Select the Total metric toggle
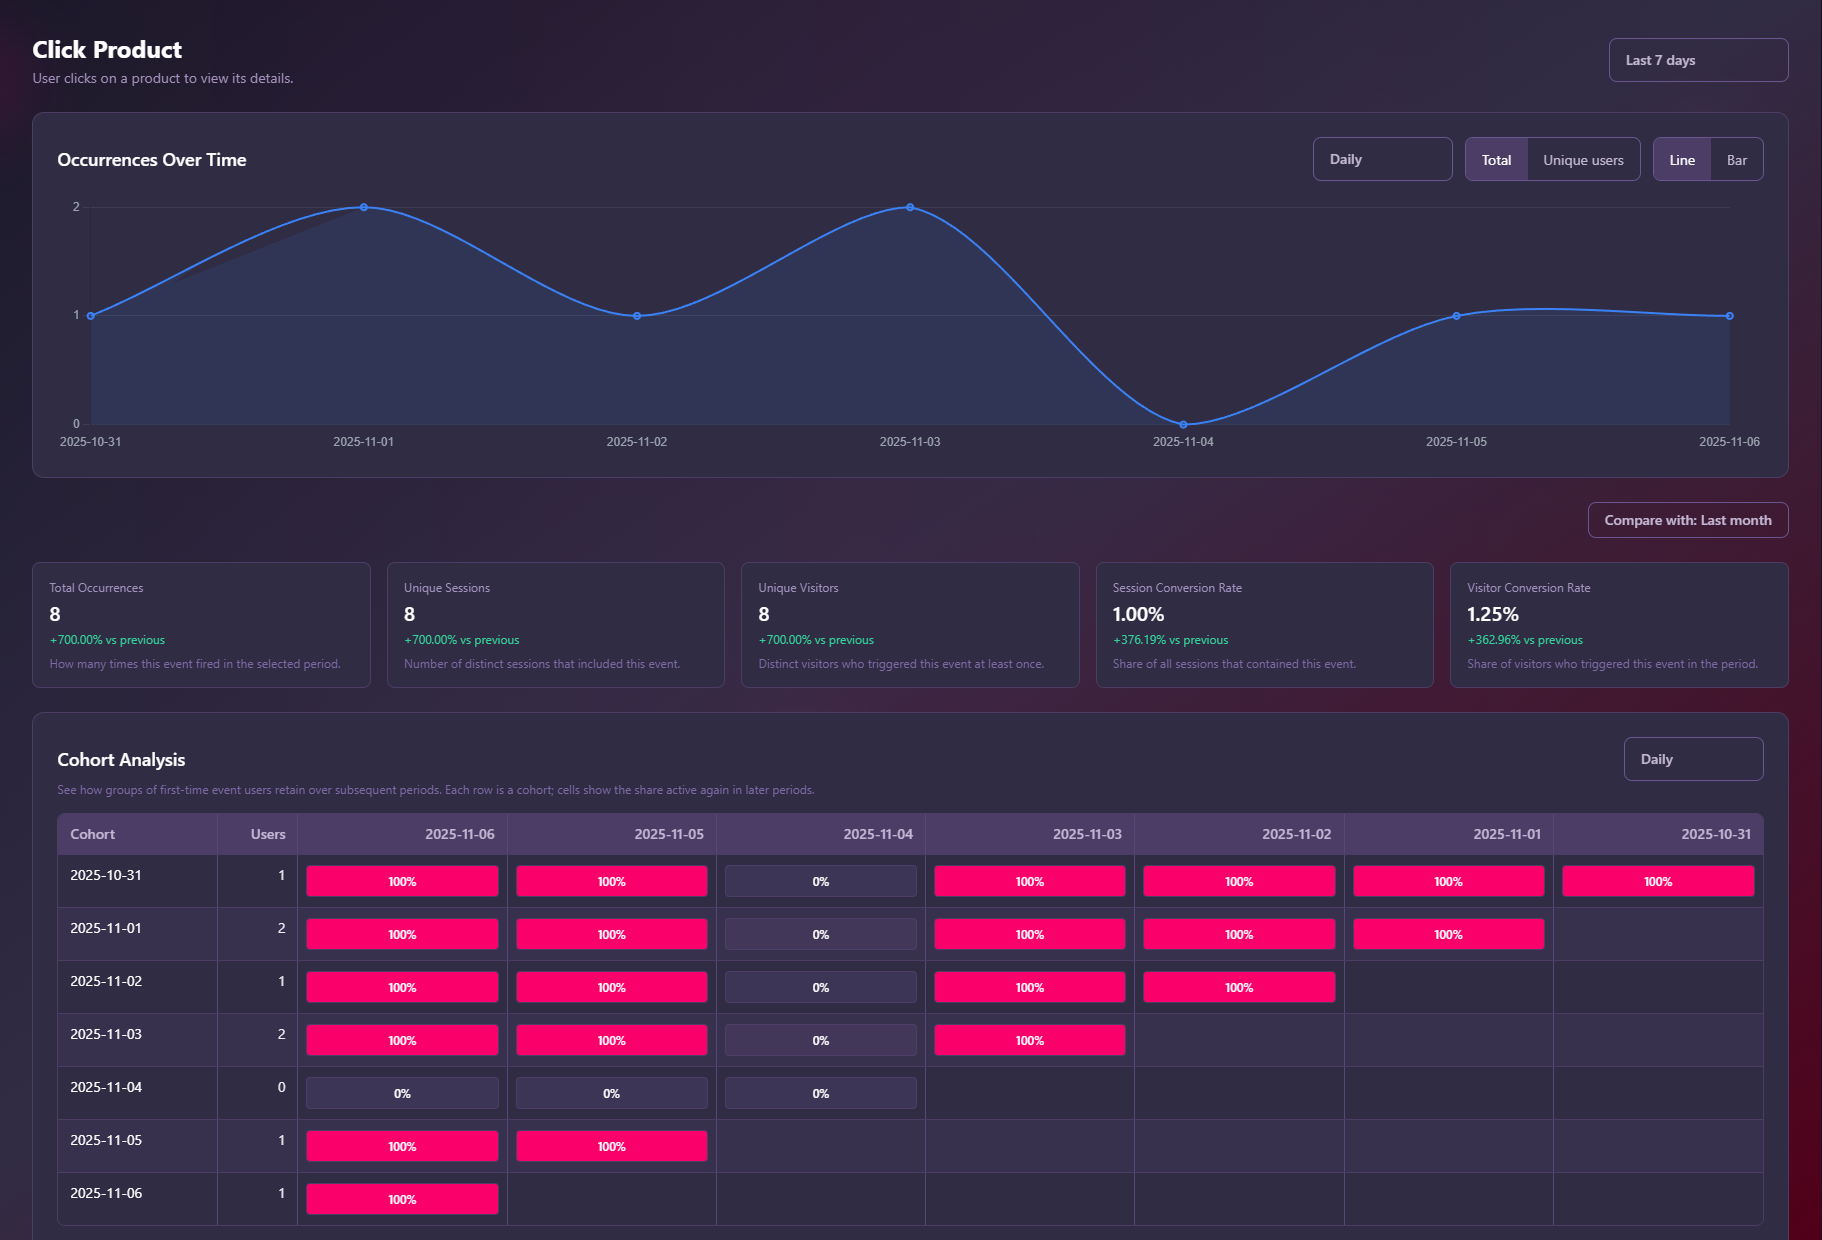Image resolution: width=1822 pixels, height=1240 pixels. [x=1496, y=160]
